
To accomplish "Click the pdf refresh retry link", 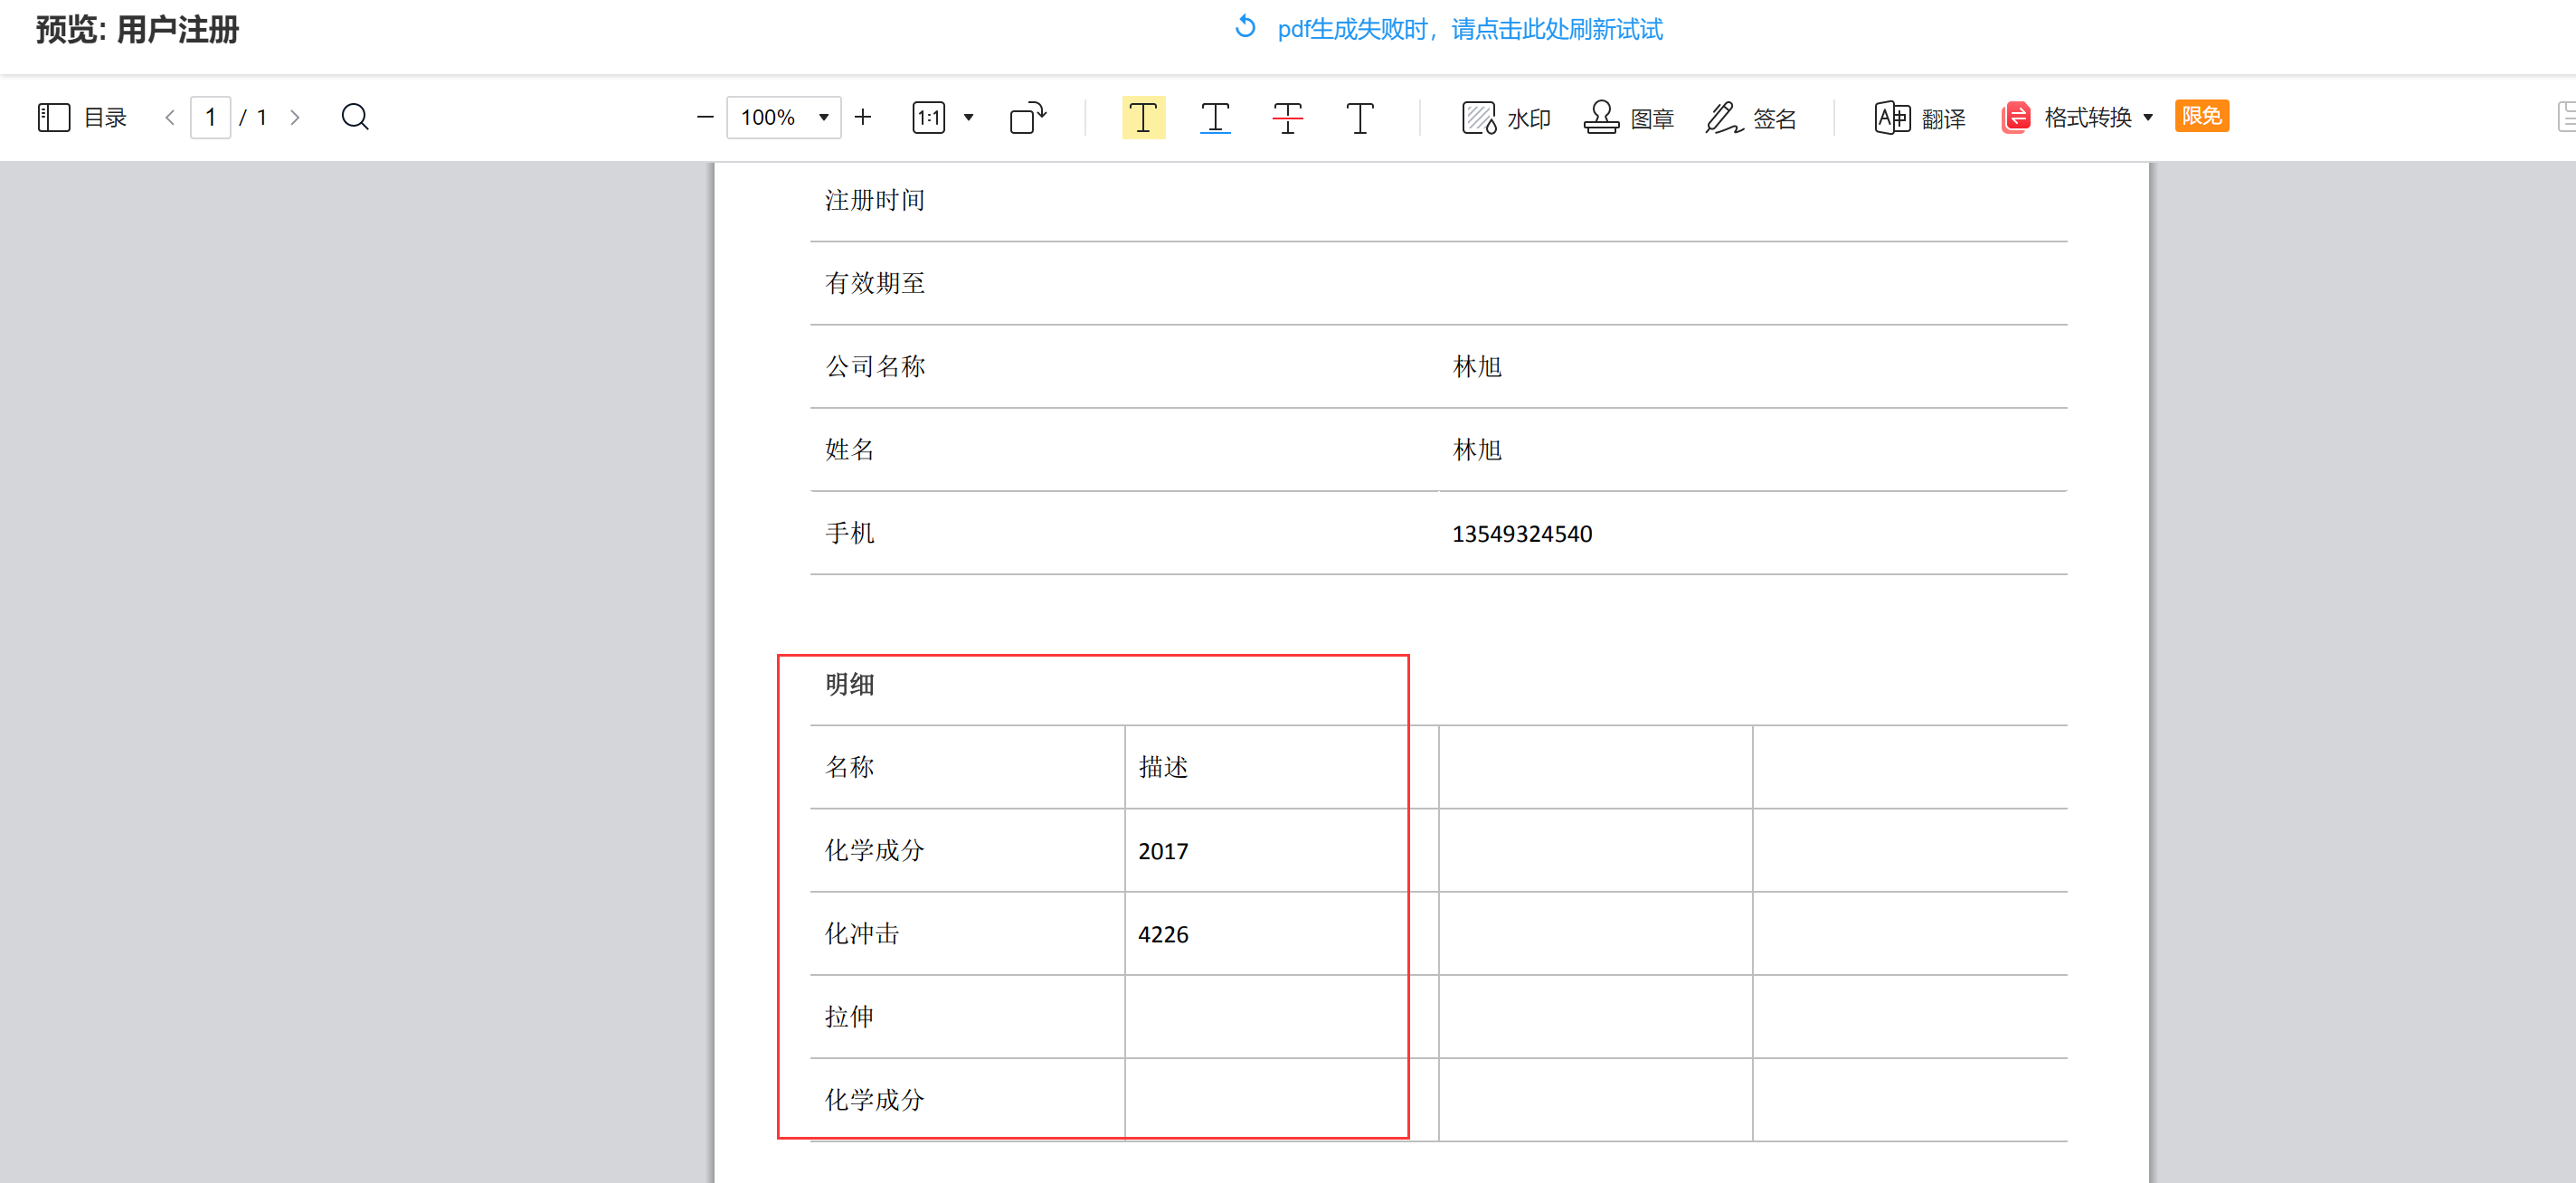I will [x=1451, y=29].
